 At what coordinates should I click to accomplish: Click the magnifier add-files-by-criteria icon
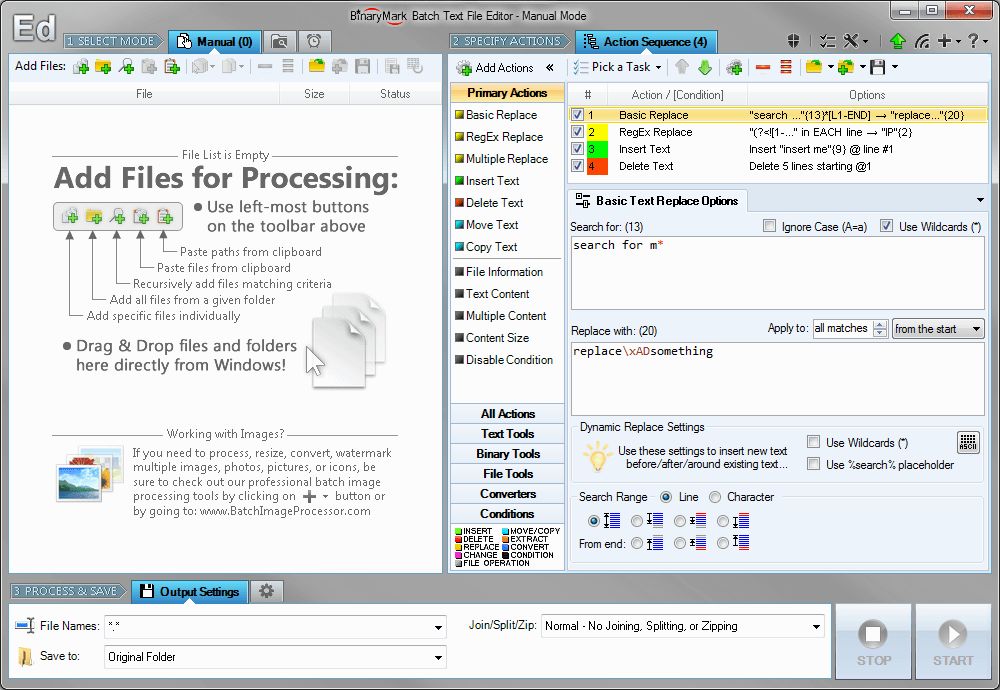(126, 66)
